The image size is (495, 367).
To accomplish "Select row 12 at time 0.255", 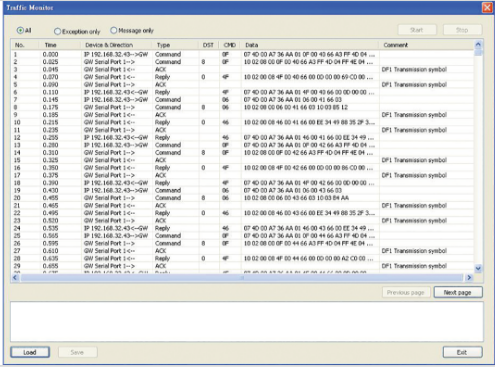I will pos(243,137).
